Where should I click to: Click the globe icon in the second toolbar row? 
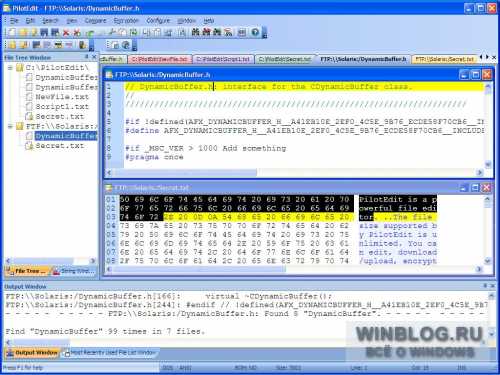(126, 45)
